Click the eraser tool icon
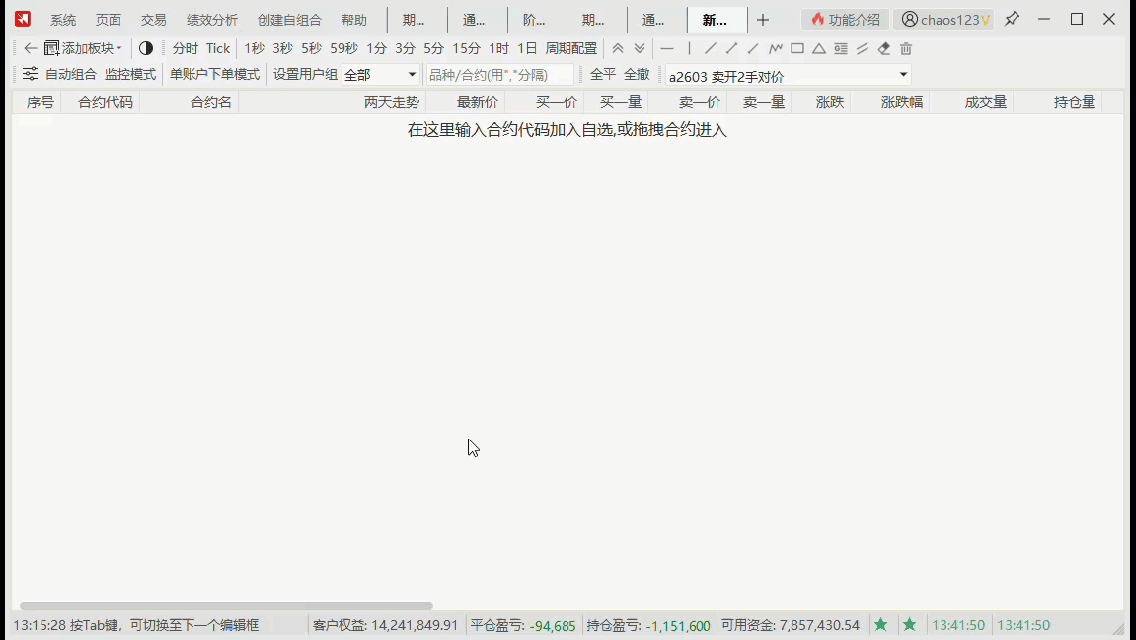This screenshot has height=640, width=1136. pyautogui.click(x=884, y=48)
